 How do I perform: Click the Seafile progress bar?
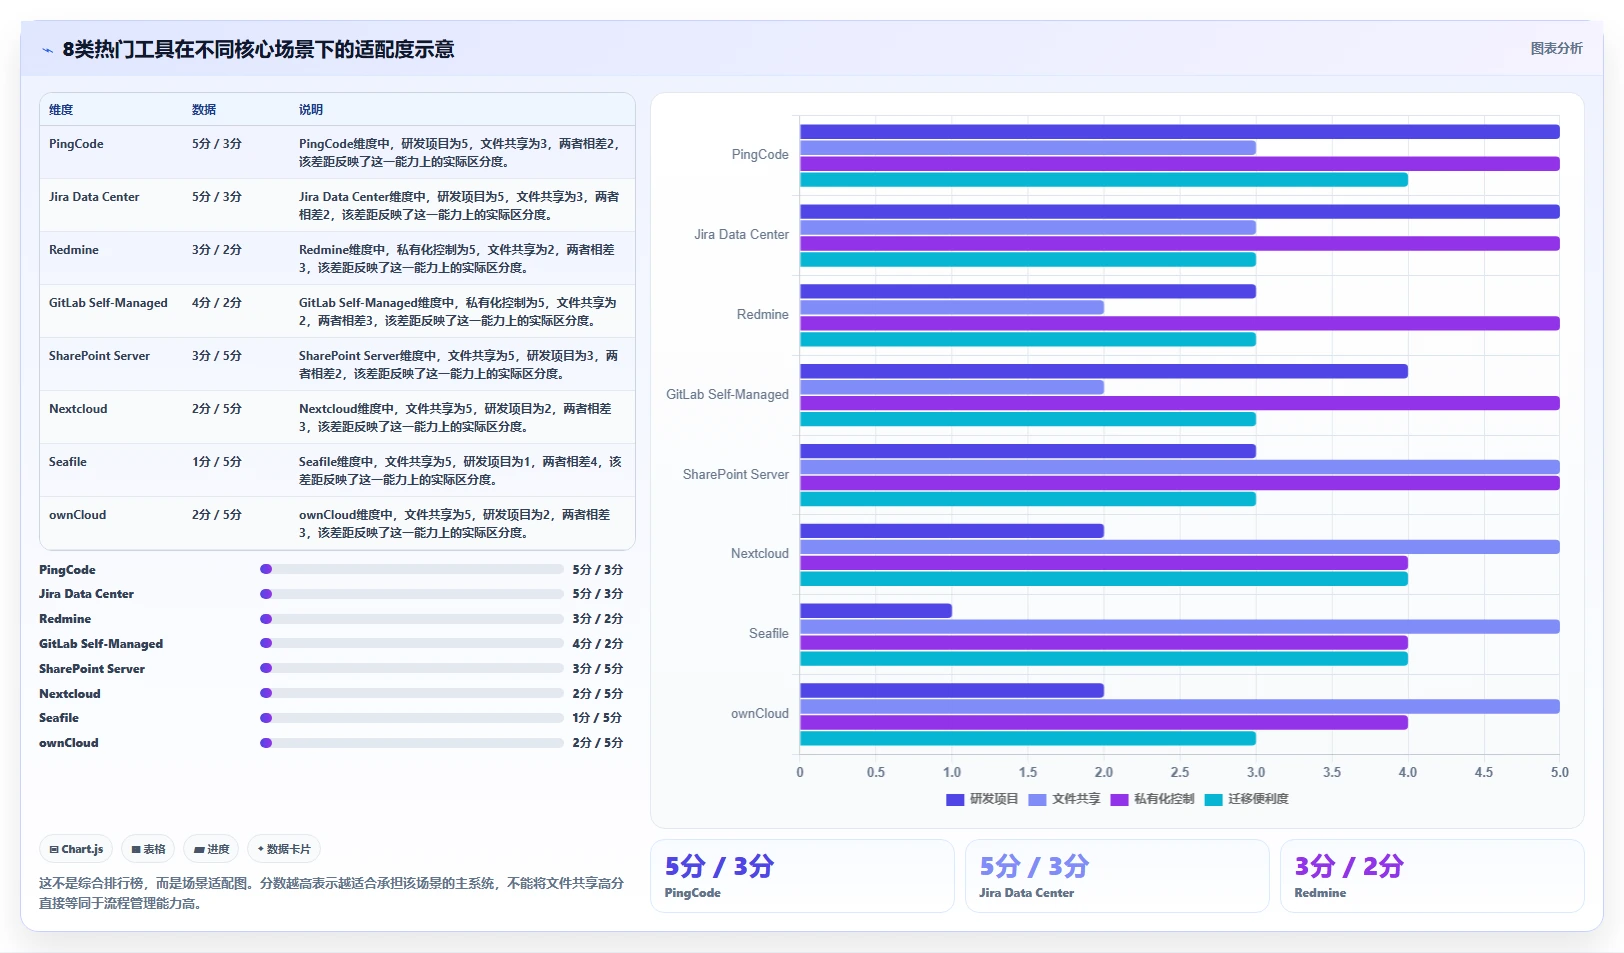(x=412, y=718)
